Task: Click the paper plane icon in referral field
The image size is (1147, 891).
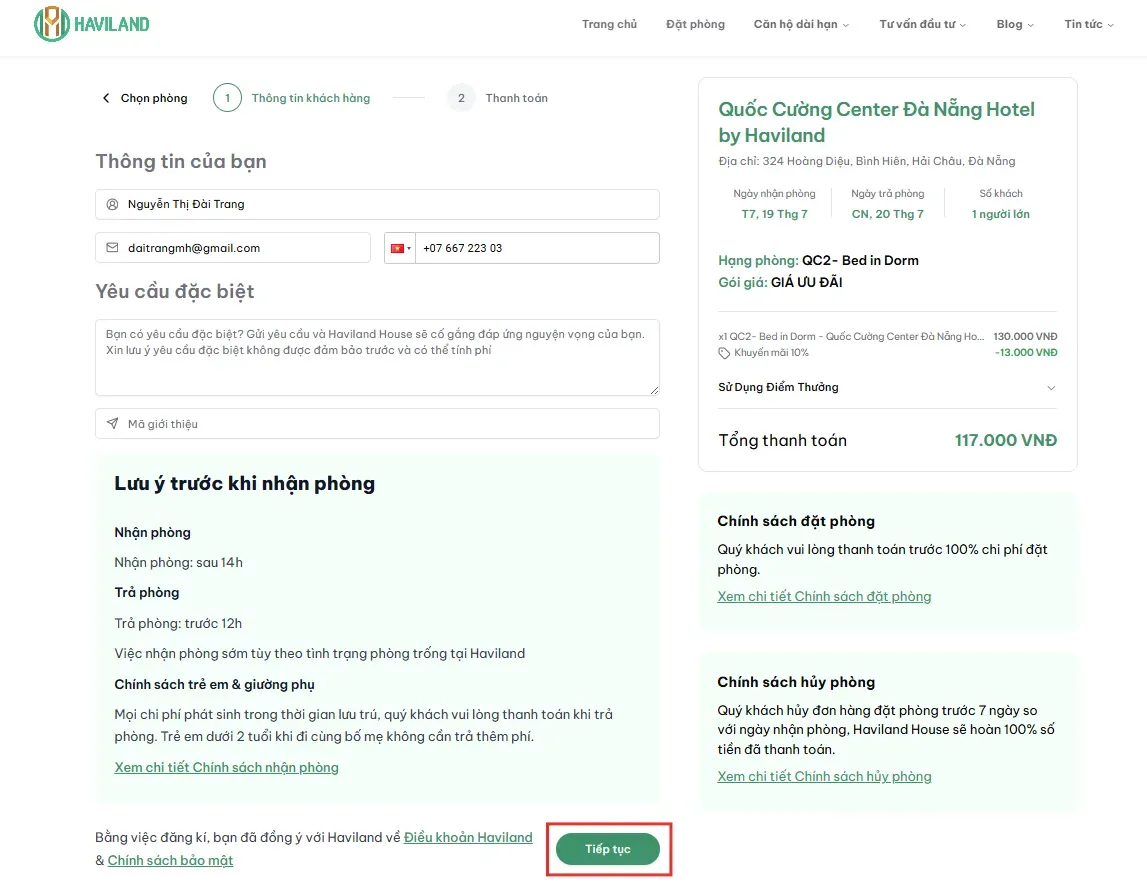Action: click(x=112, y=424)
